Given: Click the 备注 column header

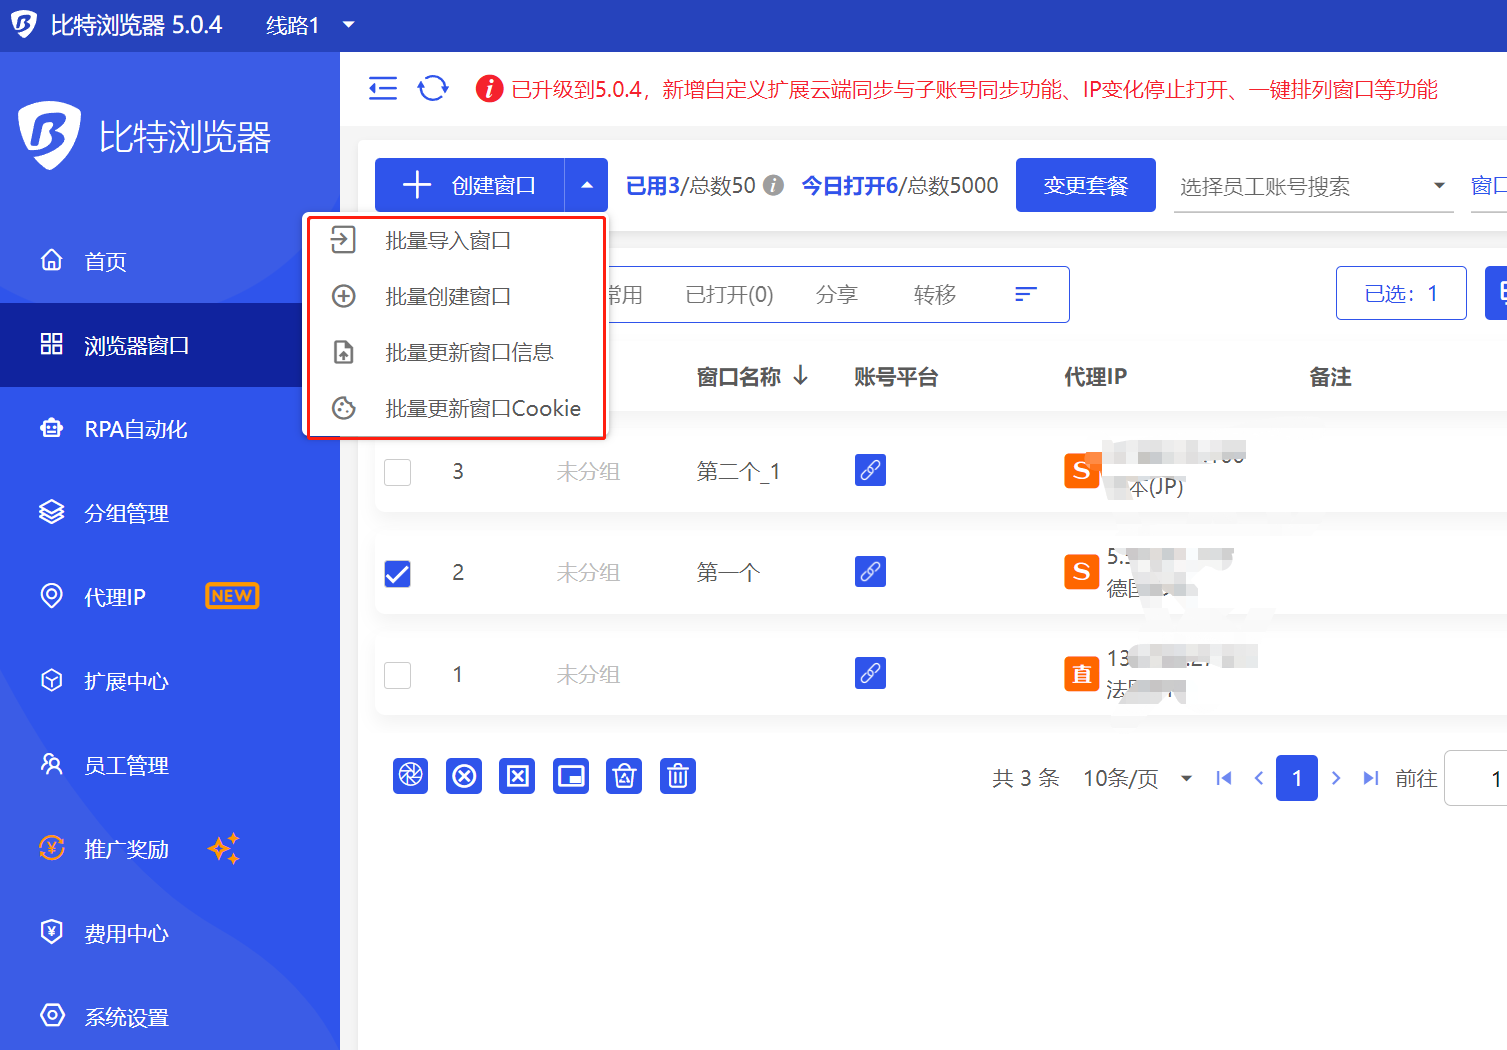Looking at the screenshot, I should (x=1330, y=377).
